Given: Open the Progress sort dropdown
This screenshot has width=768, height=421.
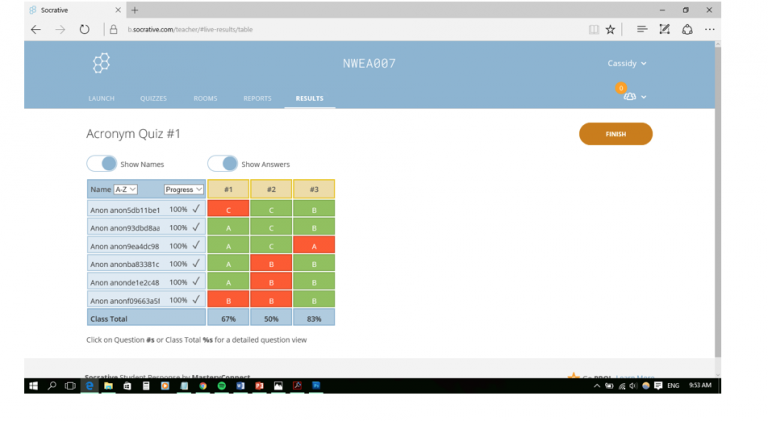Looking at the screenshot, I should coord(184,189).
